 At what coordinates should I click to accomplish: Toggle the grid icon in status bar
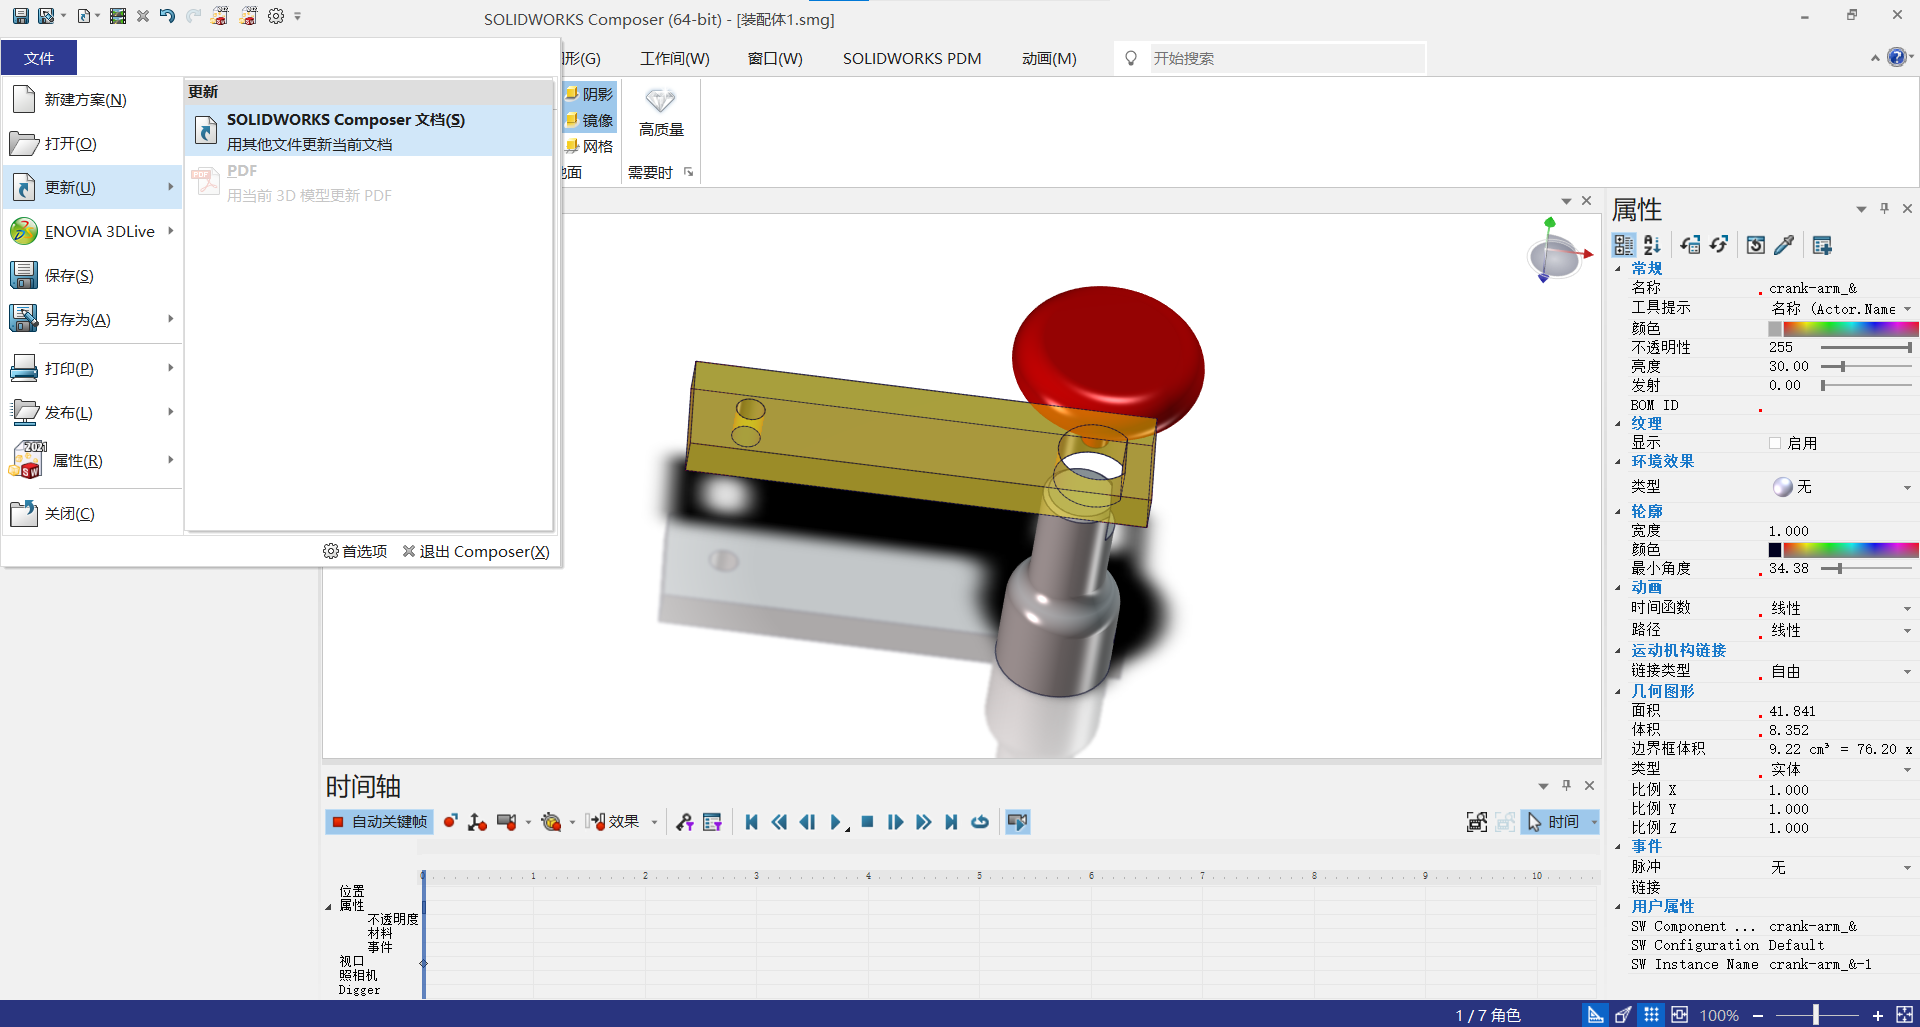pos(1651,1014)
